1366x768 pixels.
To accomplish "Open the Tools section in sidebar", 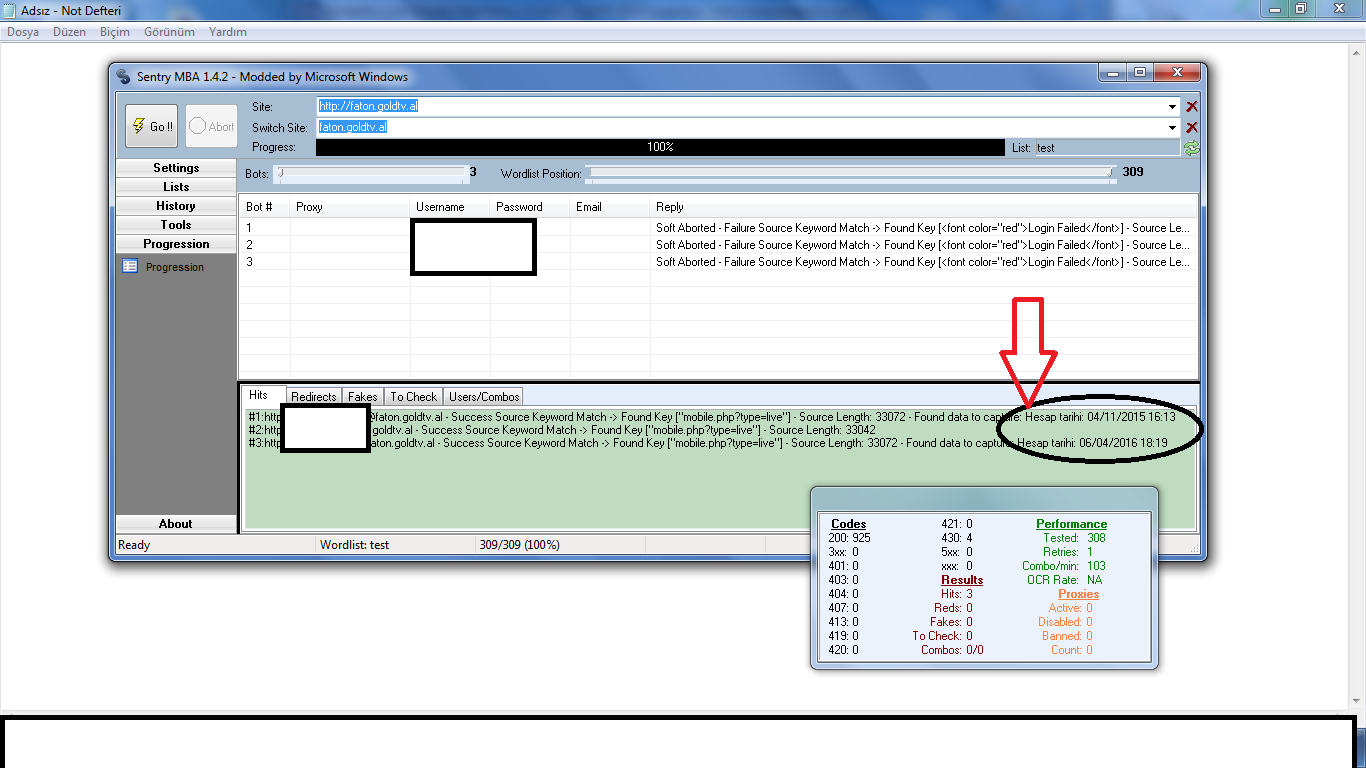I will pyautogui.click(x=176, y=225).
